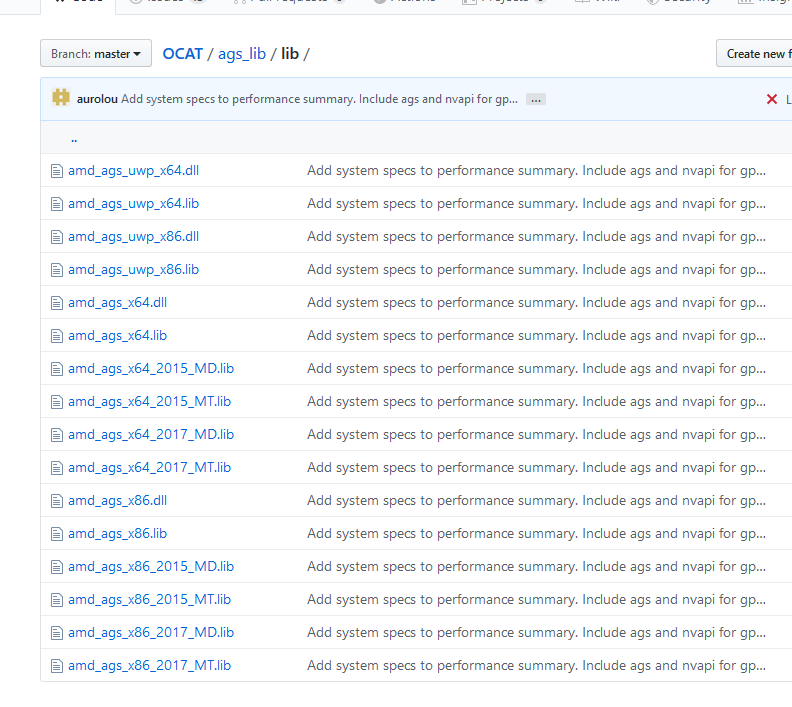This screenshot has width=792, height=707.
Task: Open aurolou author link
Action: pos(97,99)
